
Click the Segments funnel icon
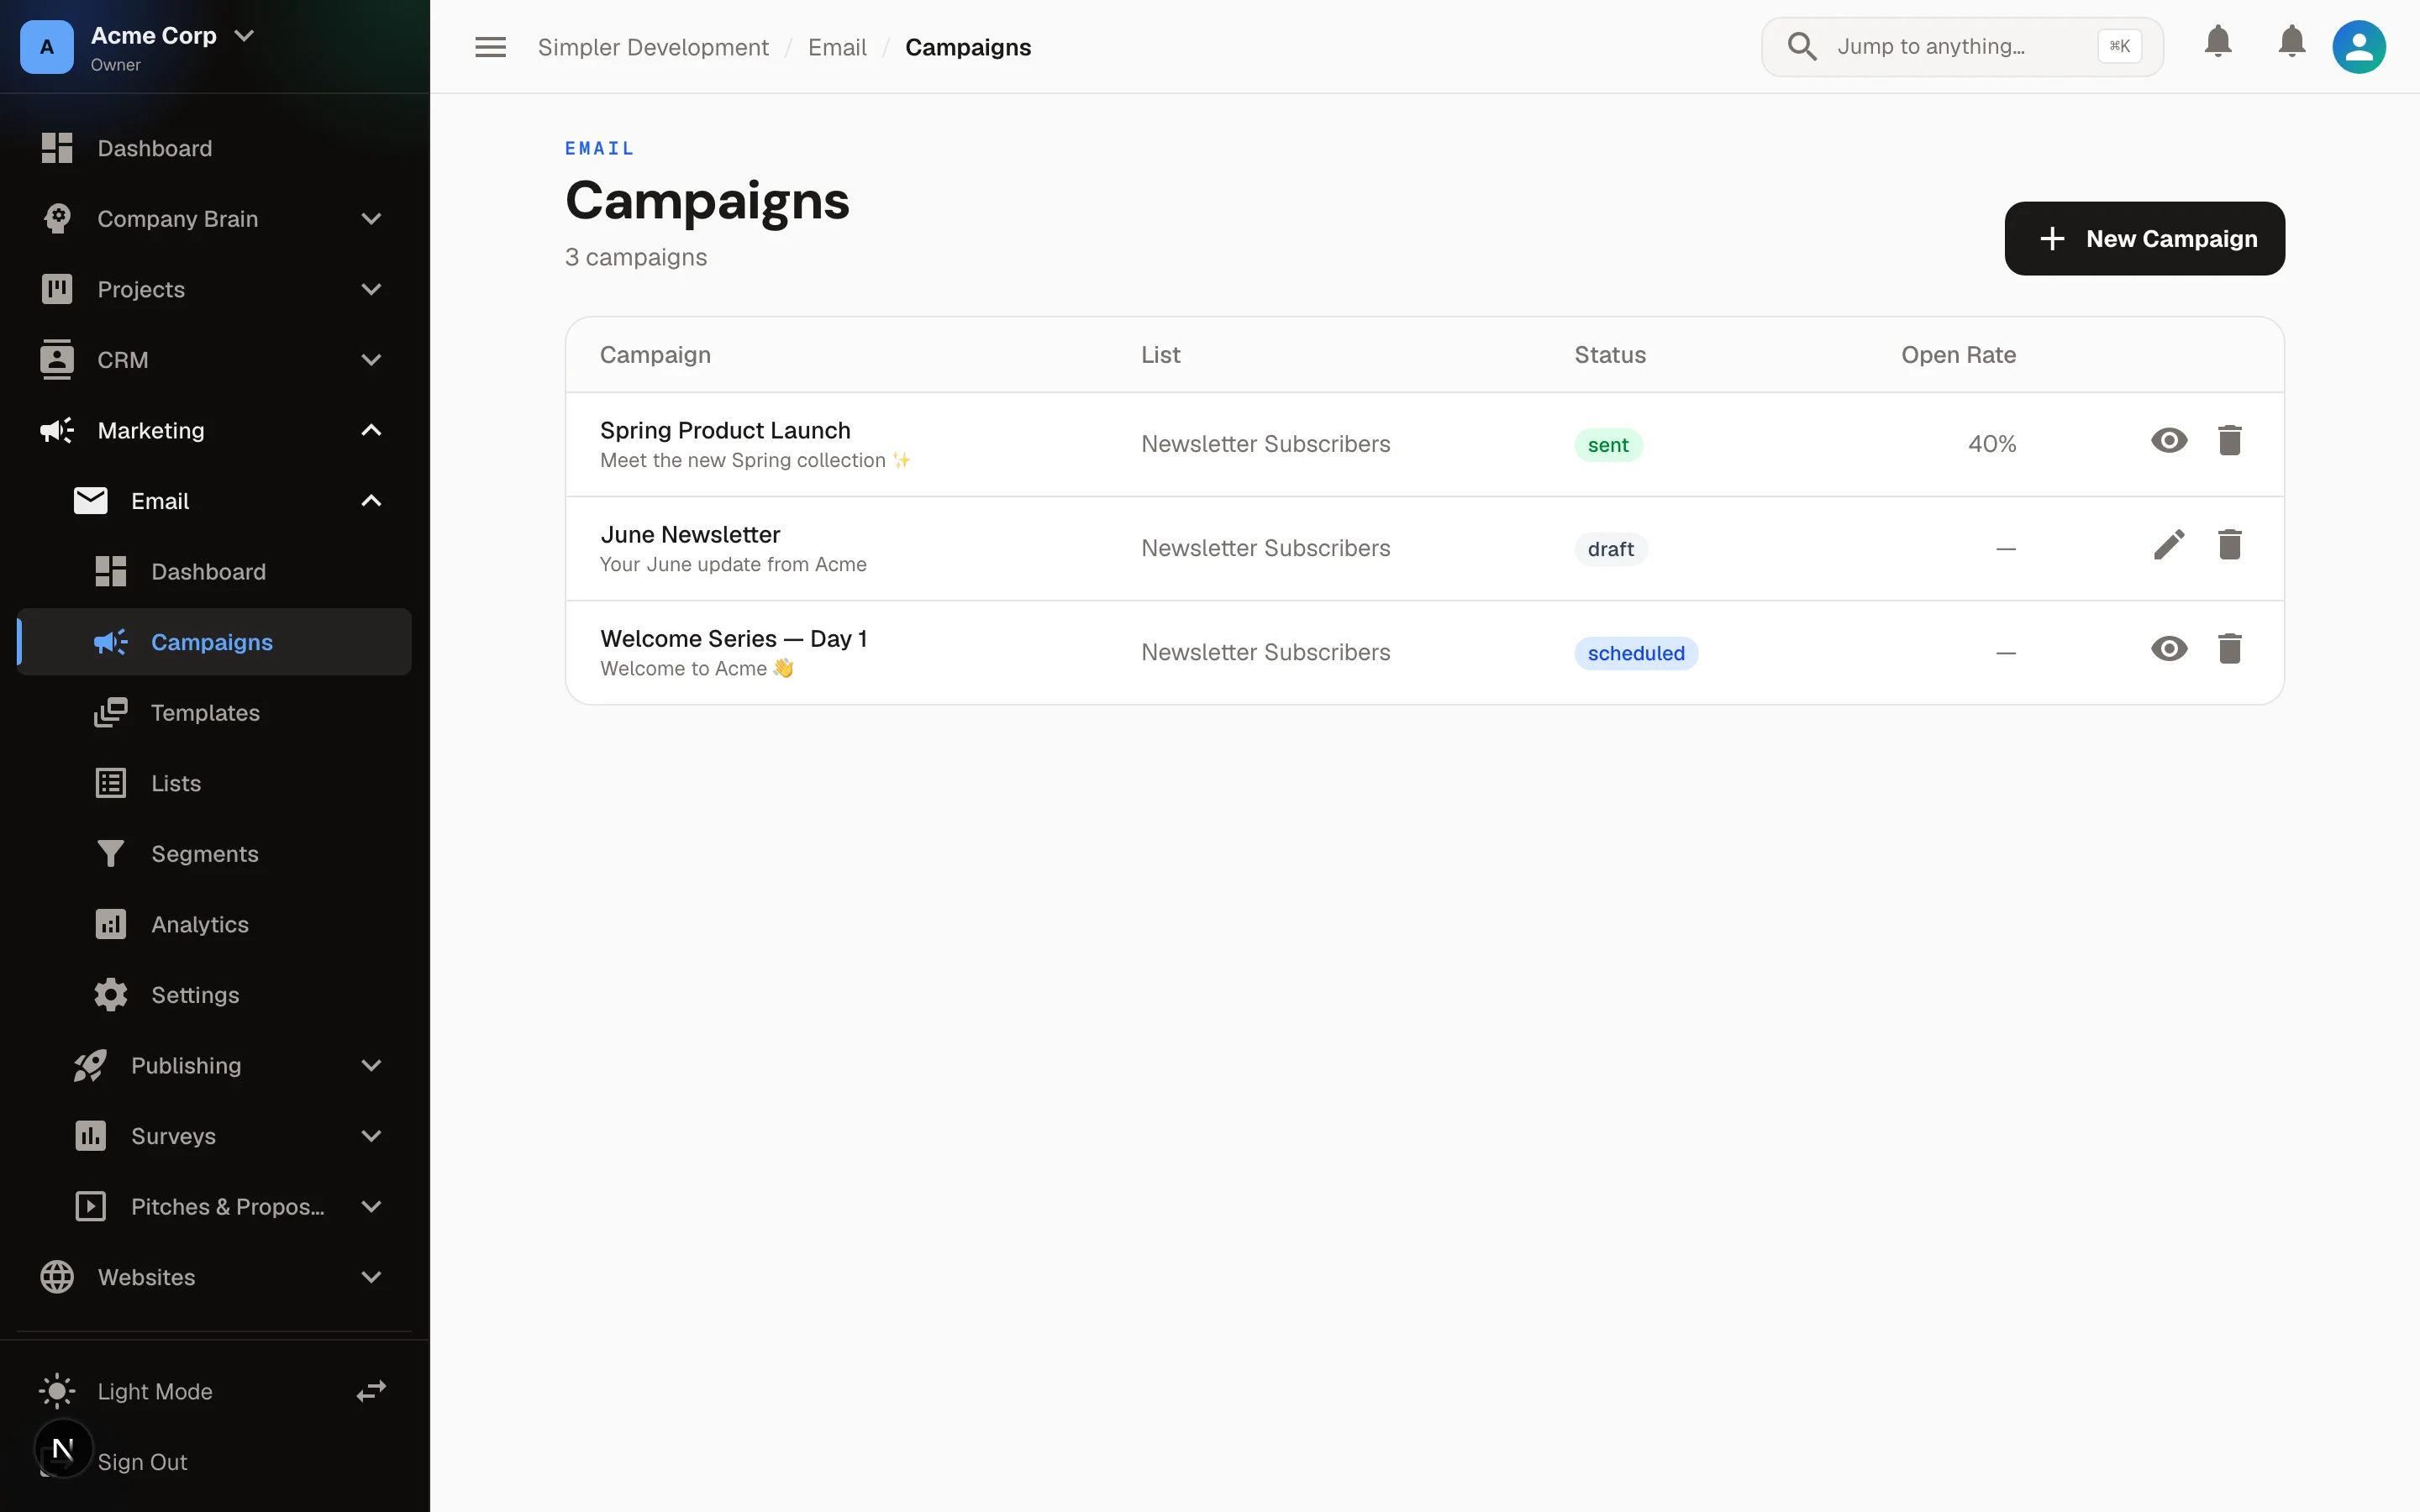click(111, 853)
